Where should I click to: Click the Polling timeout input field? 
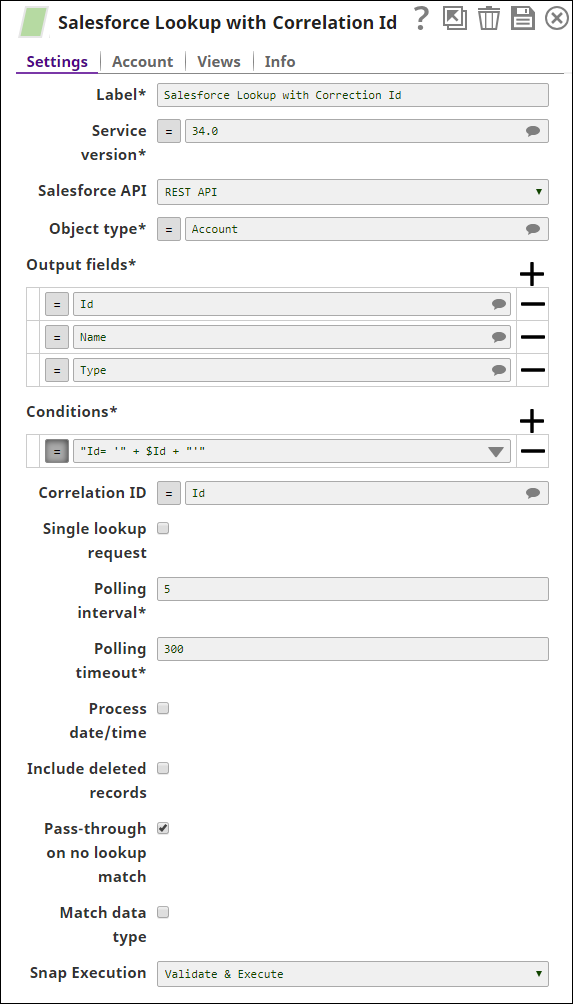pos(353,649)
